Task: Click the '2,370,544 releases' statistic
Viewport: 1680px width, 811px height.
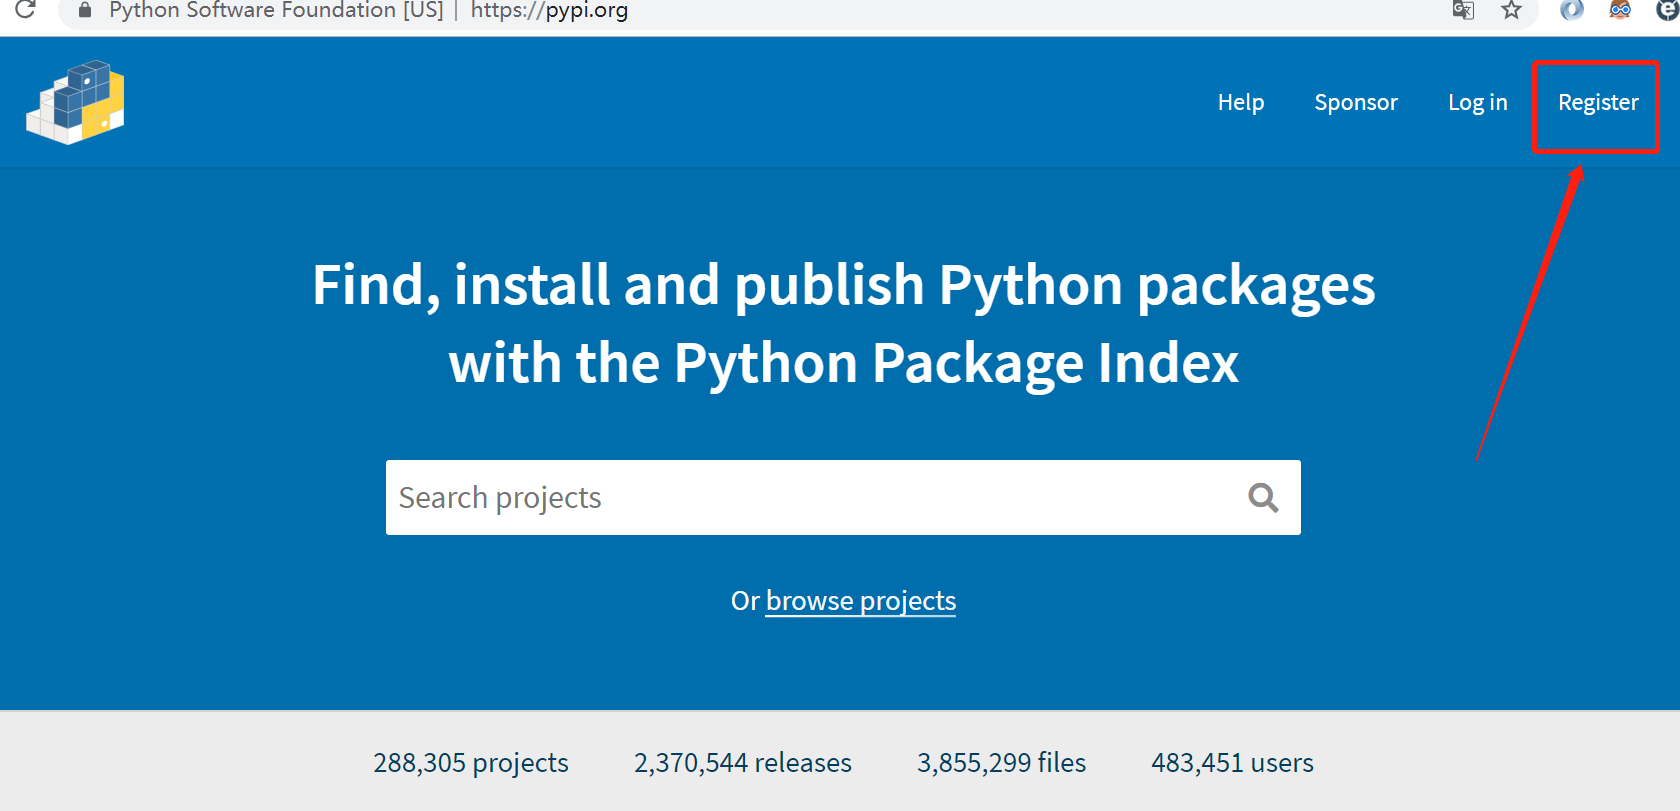Action: [x=743, y=763]
